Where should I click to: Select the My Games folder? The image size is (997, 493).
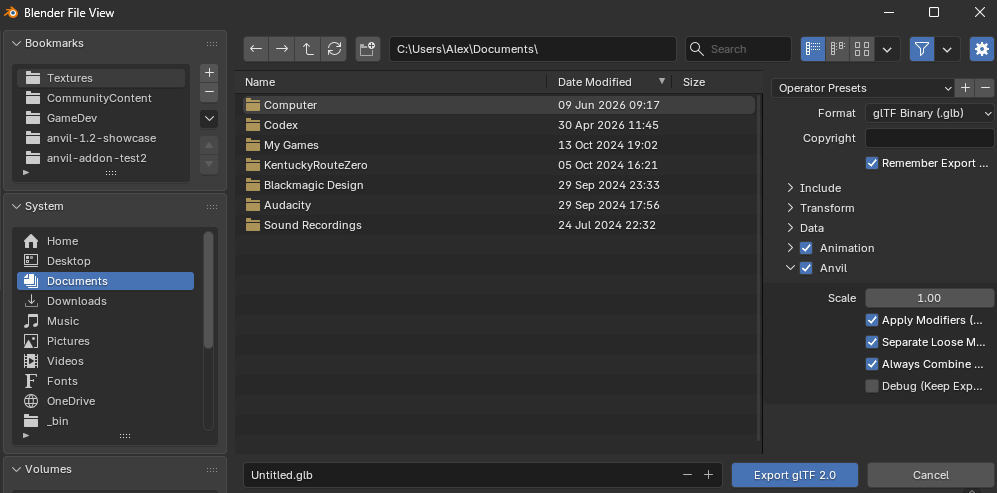[x=498, y=145]
